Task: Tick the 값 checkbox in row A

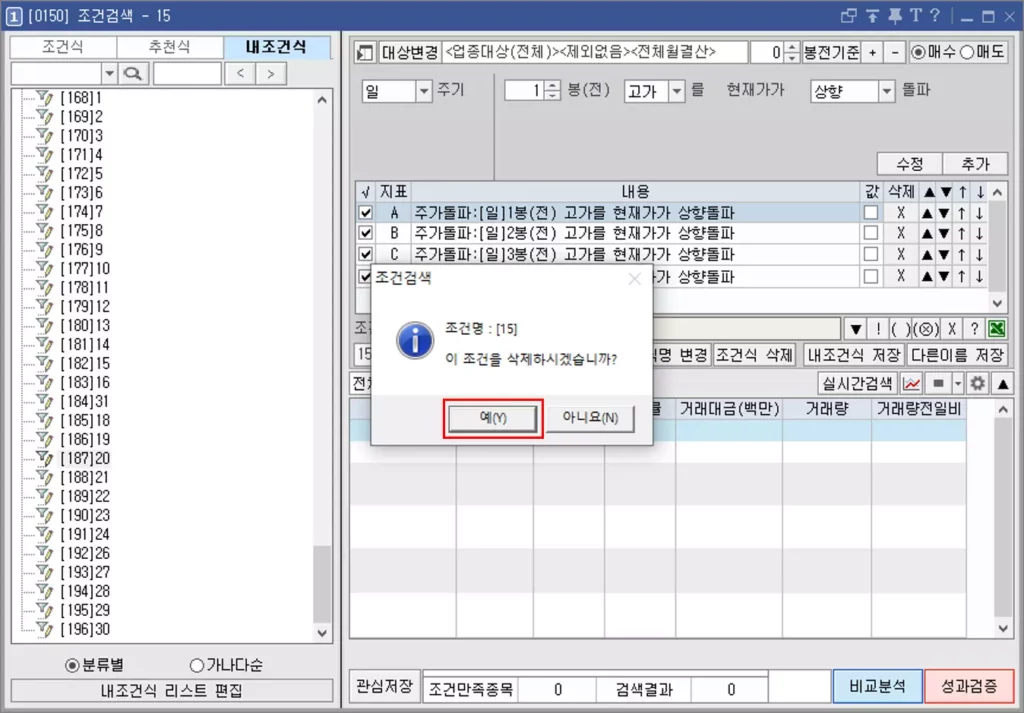Action: [871, 212]
